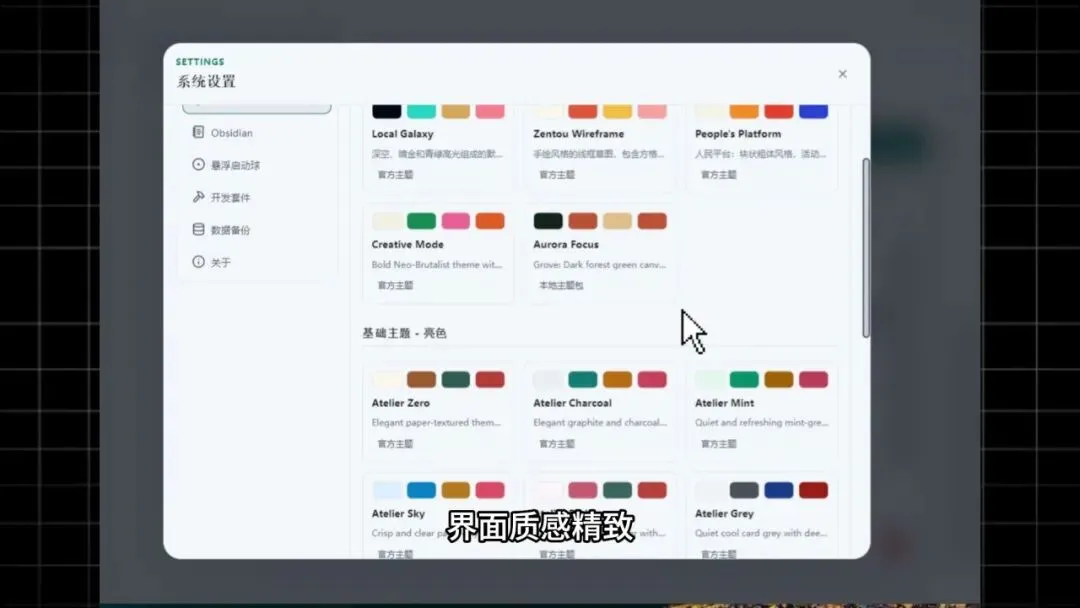Click the 'Grove: Dark forest green' description
The image size is (1080, 608).
tap(599, 264)
